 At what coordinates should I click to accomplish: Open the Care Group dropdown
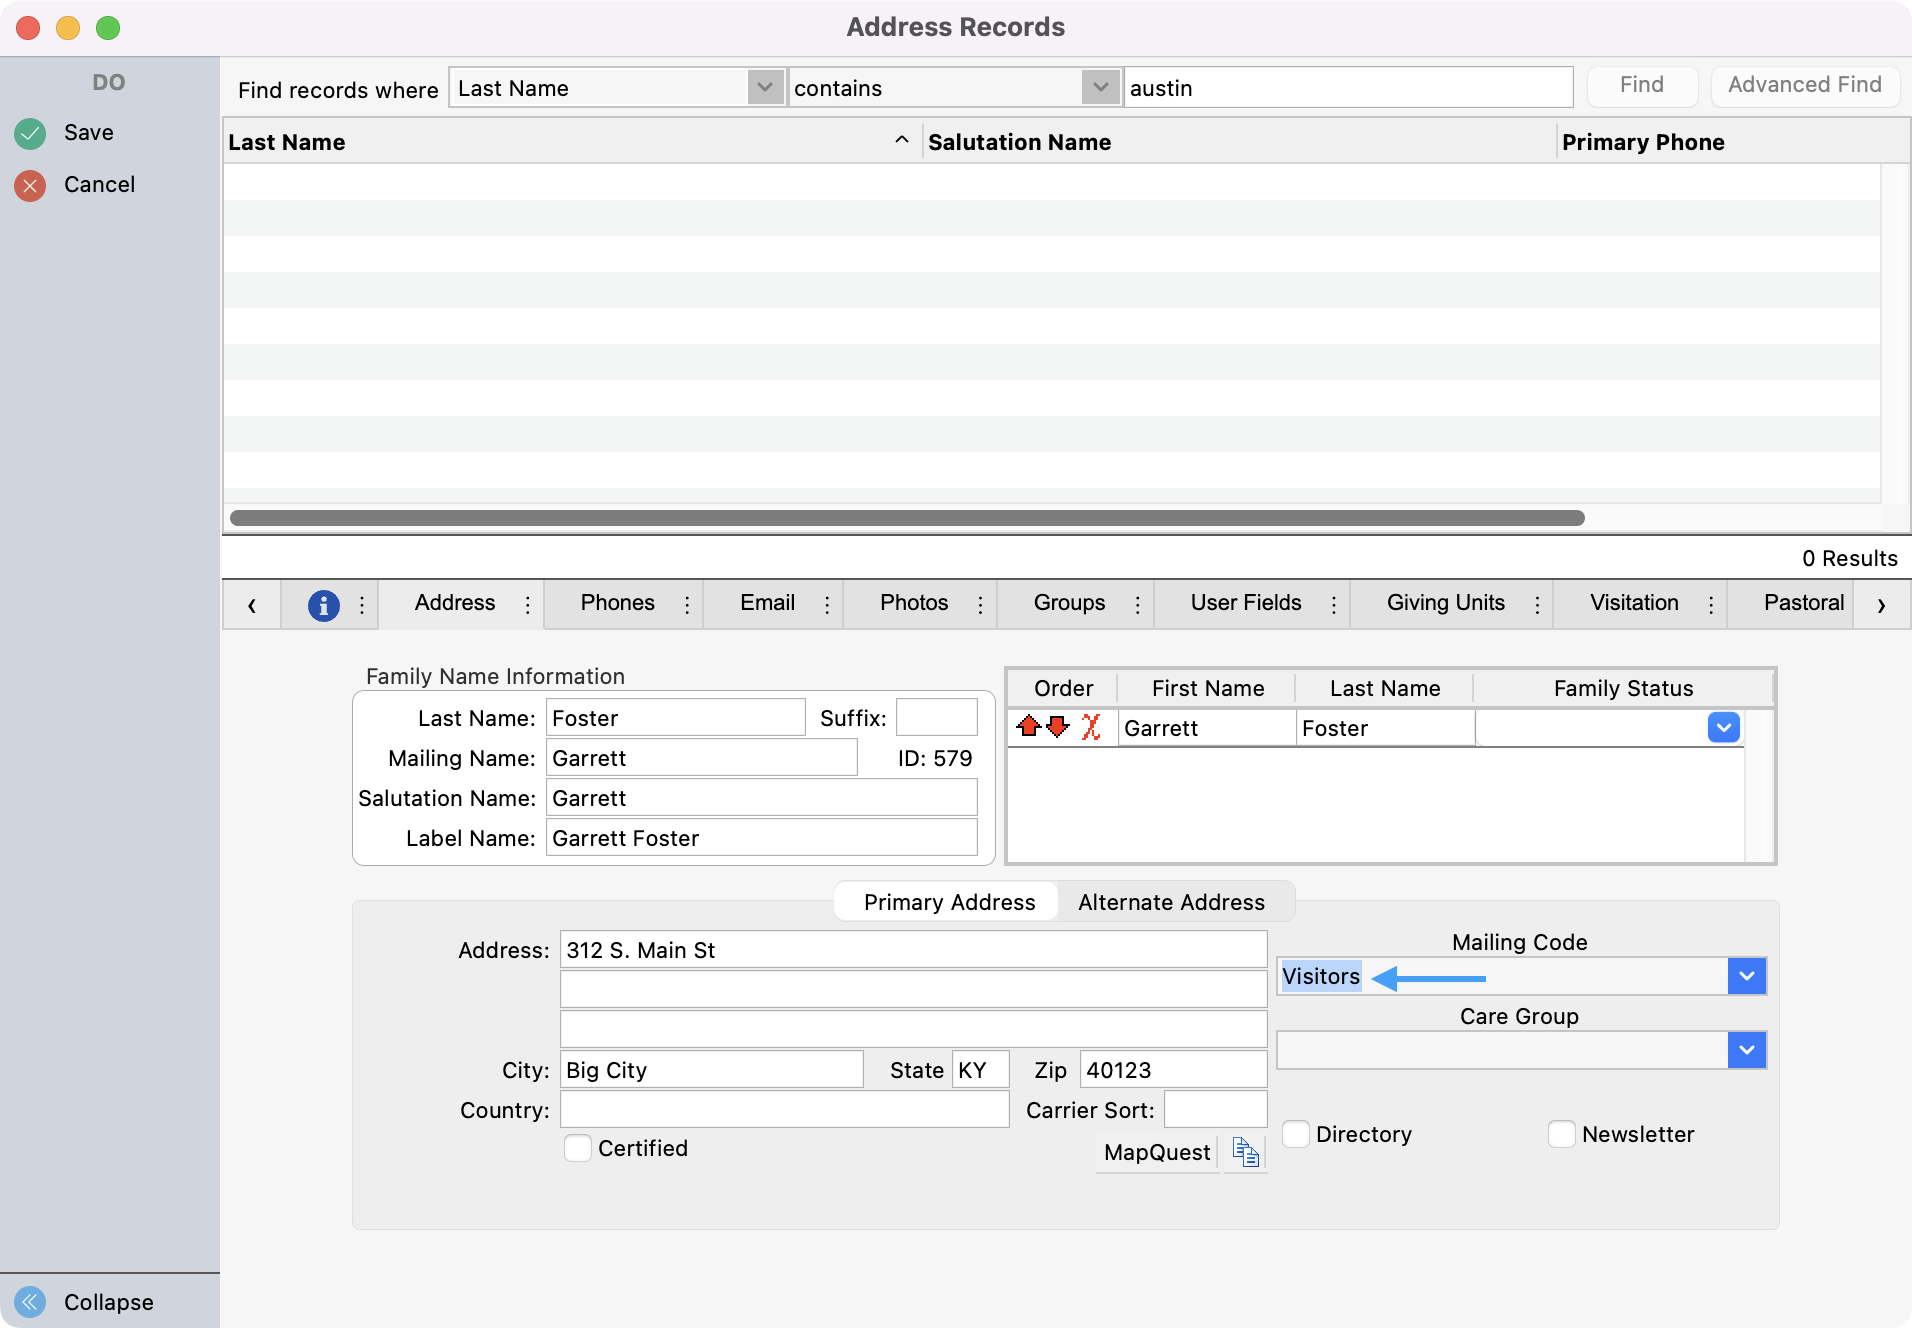(x=1747, y=1050)
